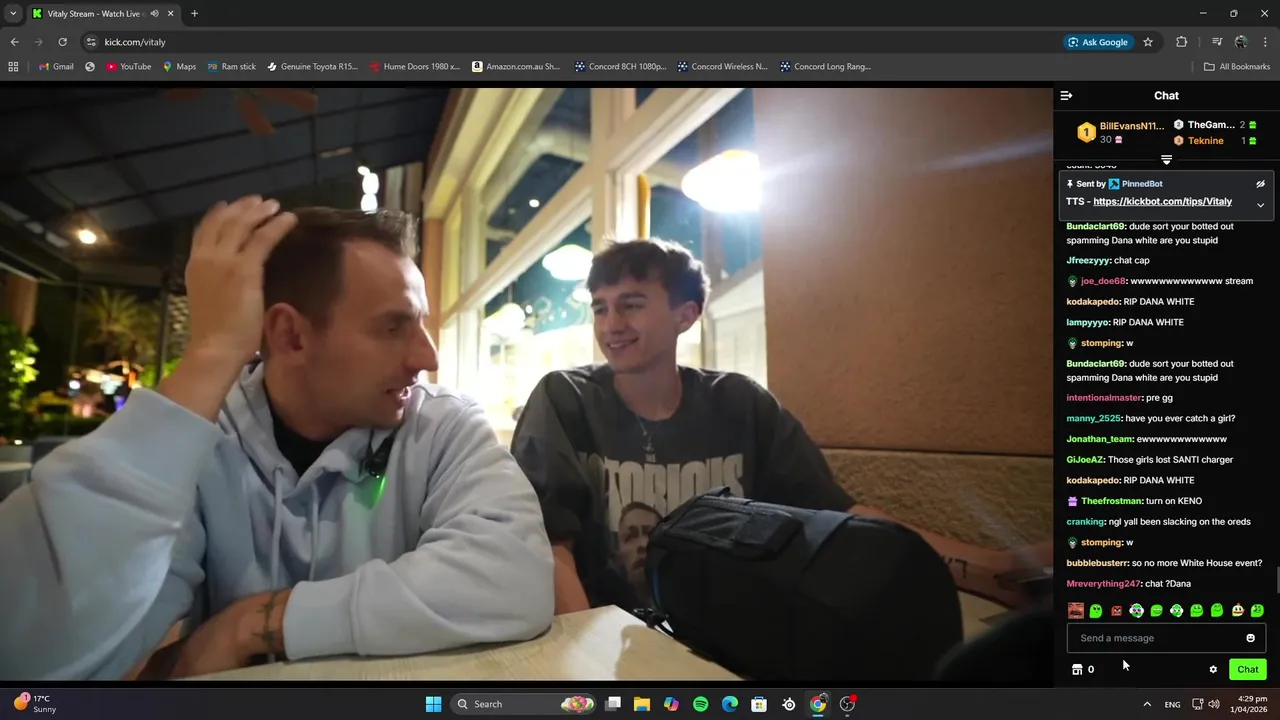
Task: Open PinnedBot user name
Action: 1142,184
